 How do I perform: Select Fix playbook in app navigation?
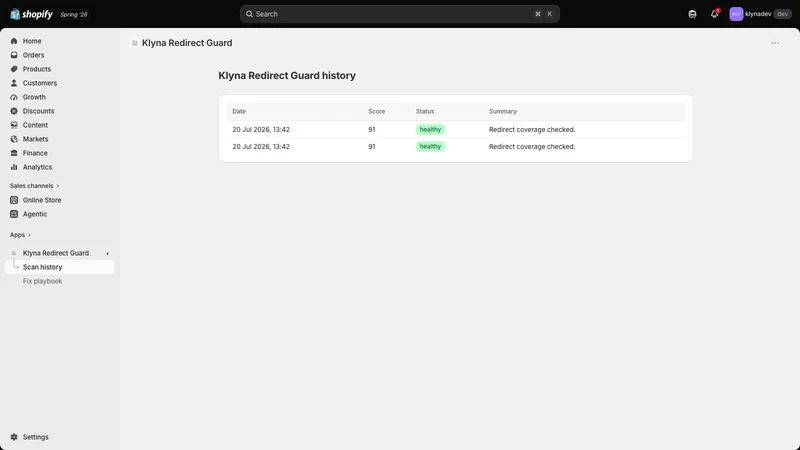point(42,281)
